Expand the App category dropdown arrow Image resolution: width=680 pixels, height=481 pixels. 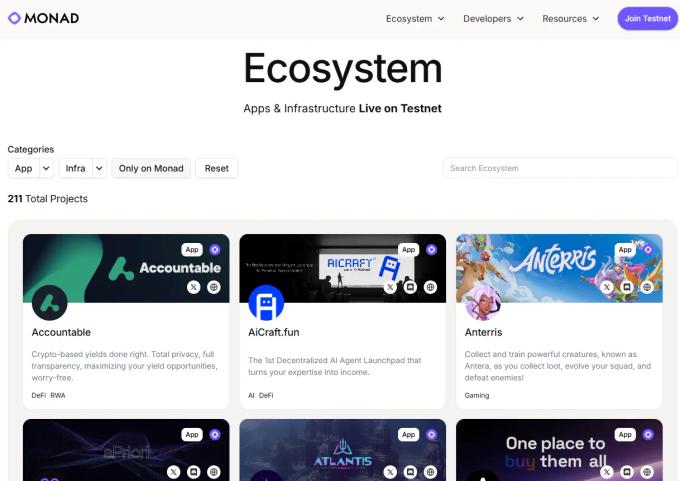pos(46,168)
